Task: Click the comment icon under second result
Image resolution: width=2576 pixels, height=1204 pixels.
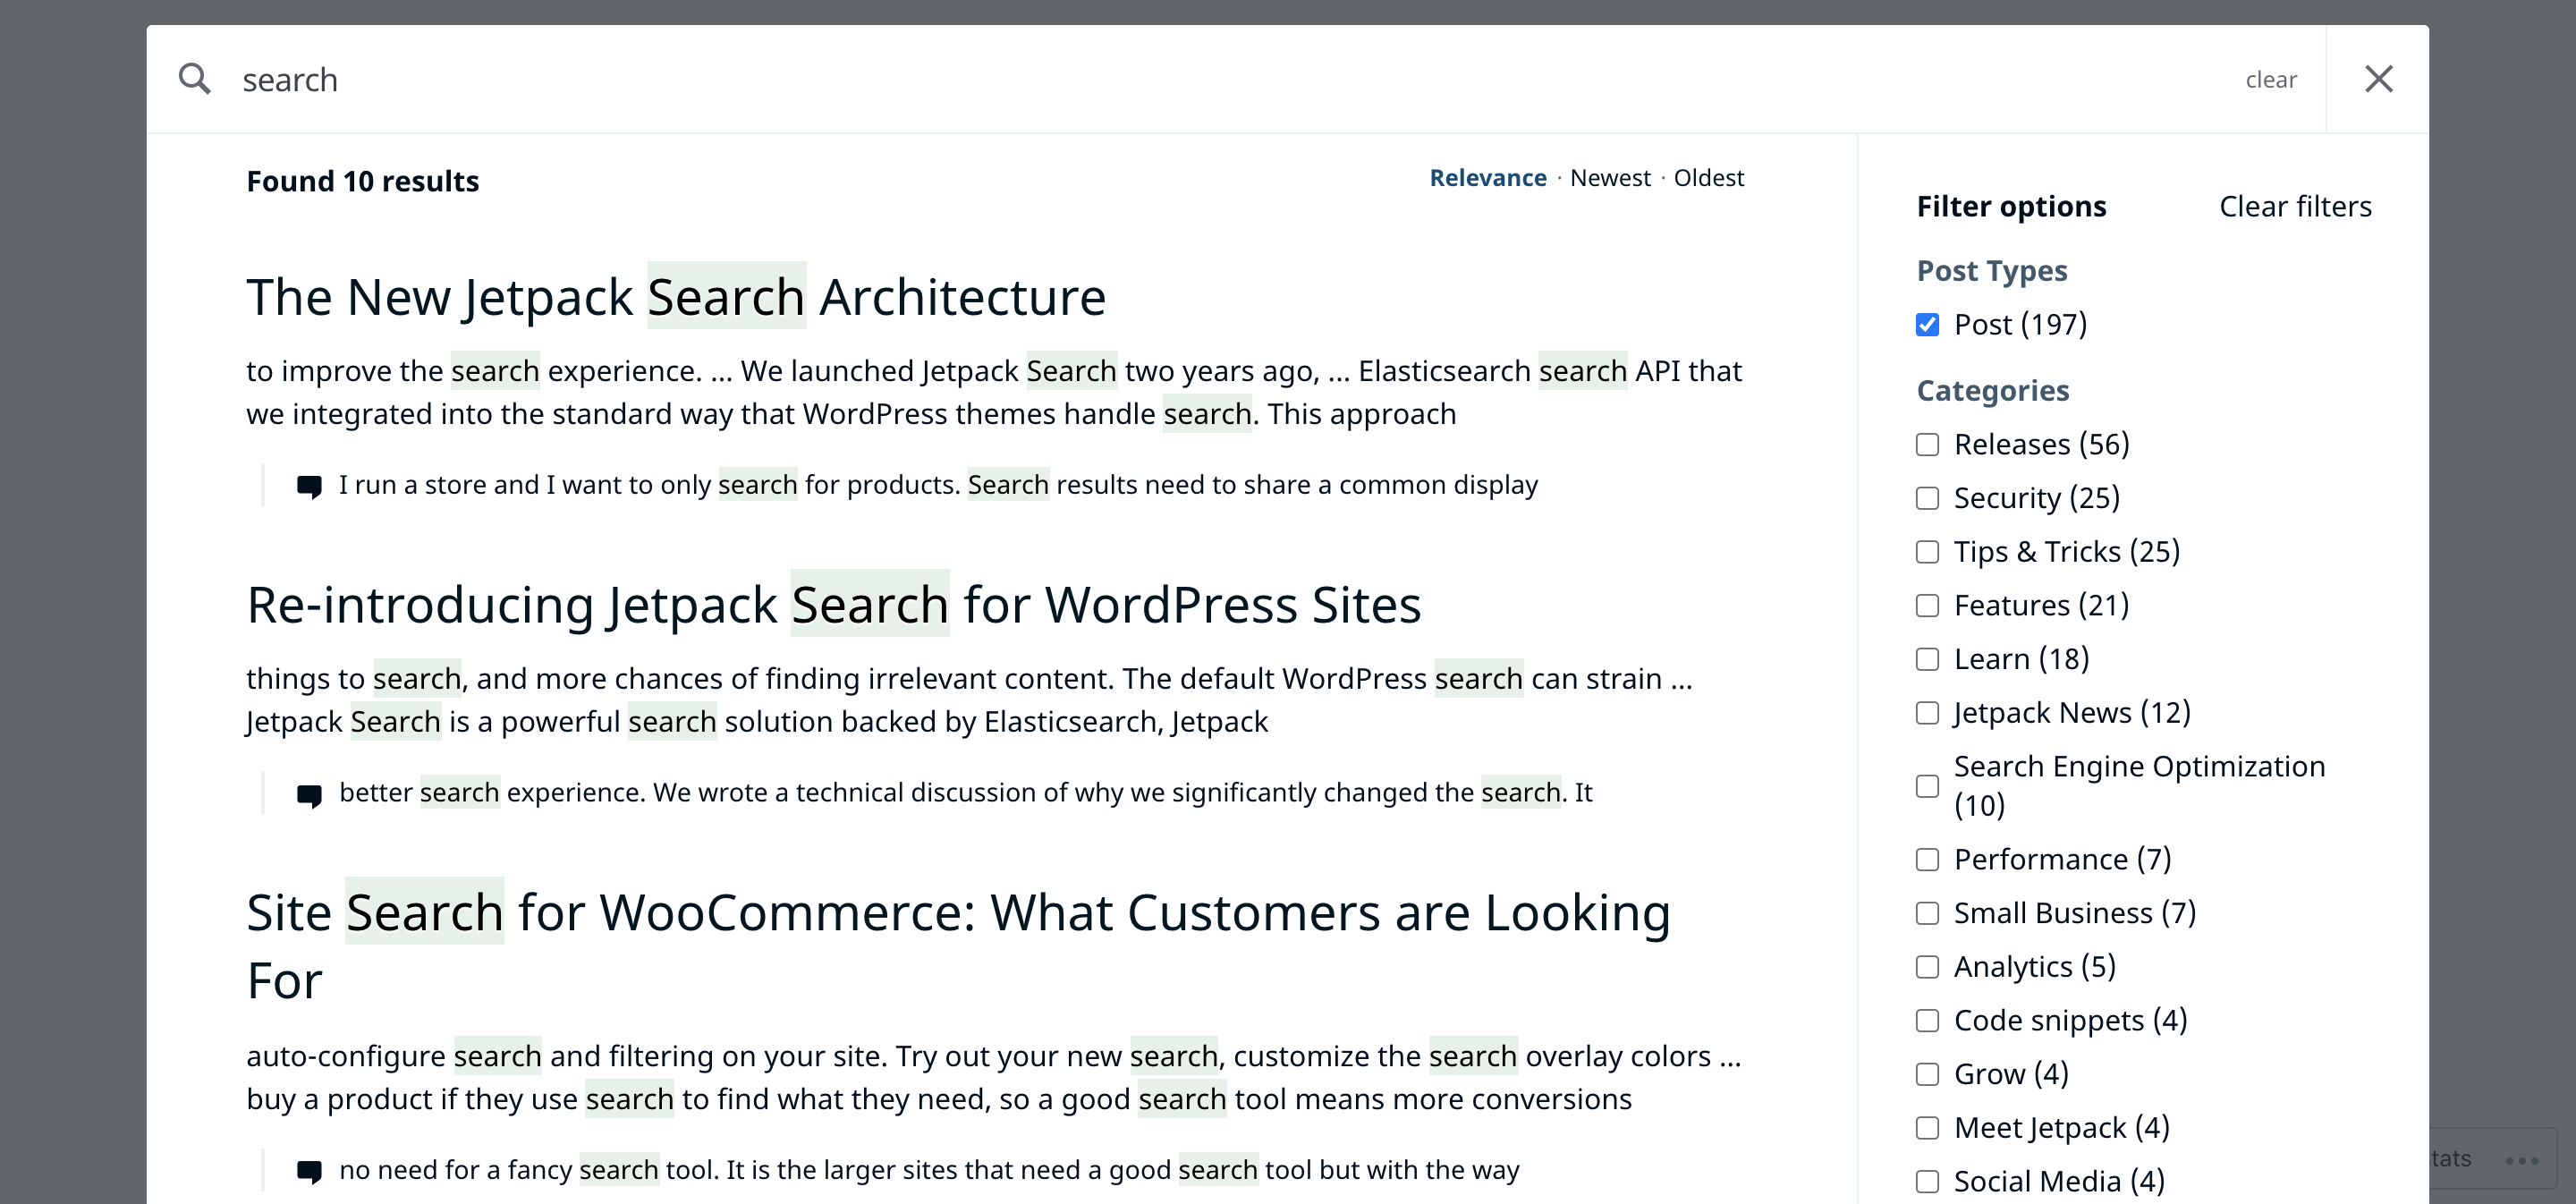Action: (309, 794)
